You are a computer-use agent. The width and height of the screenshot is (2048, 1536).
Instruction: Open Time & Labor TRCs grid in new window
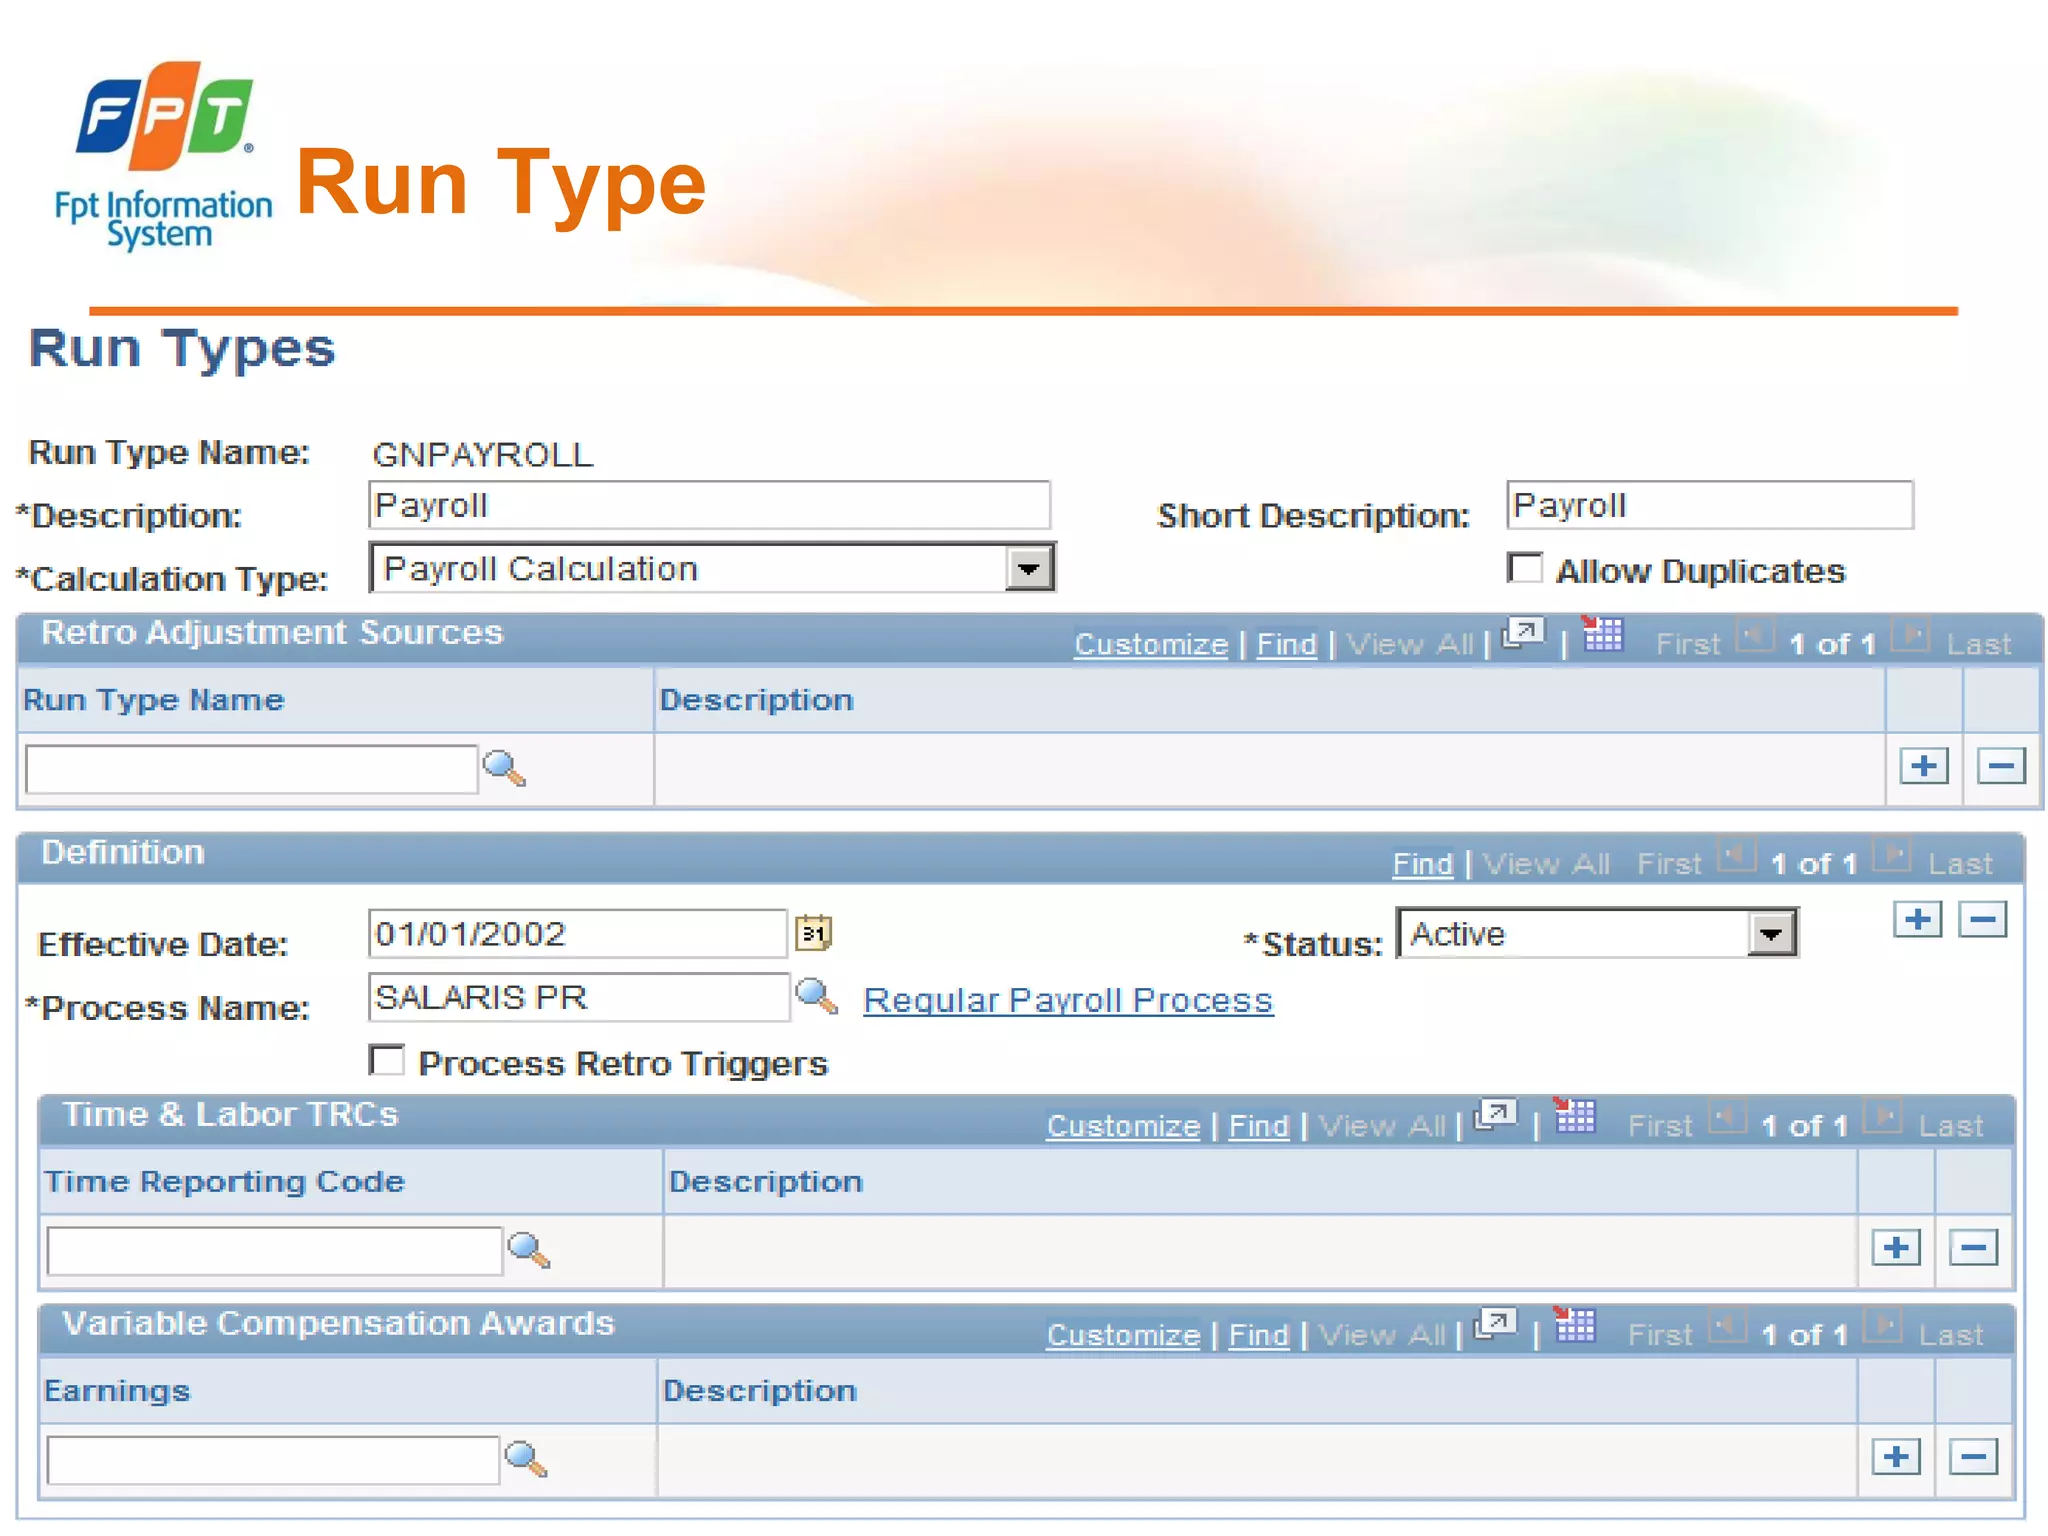coord(1496,1116)
